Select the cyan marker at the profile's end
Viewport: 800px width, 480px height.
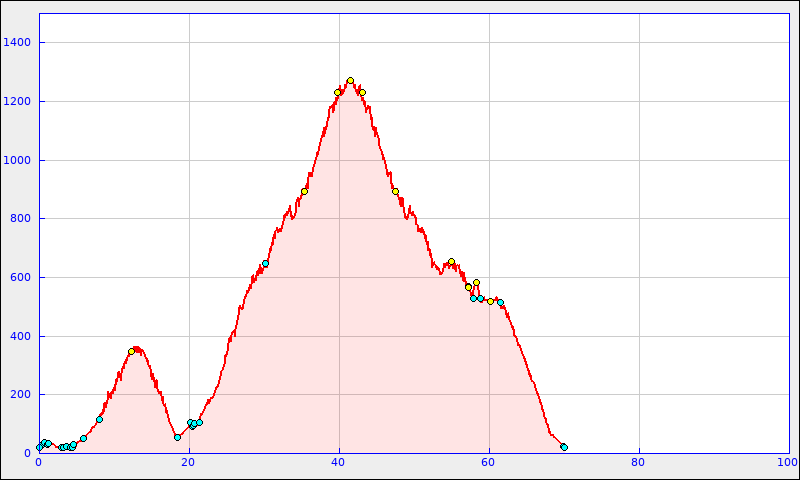coord(564,447)
